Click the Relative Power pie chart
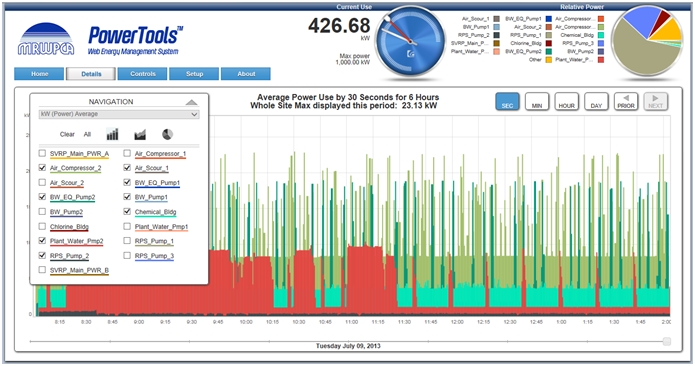Image resolution: width=695 pixels, height=366 pixels. click(x=648, y=41)
